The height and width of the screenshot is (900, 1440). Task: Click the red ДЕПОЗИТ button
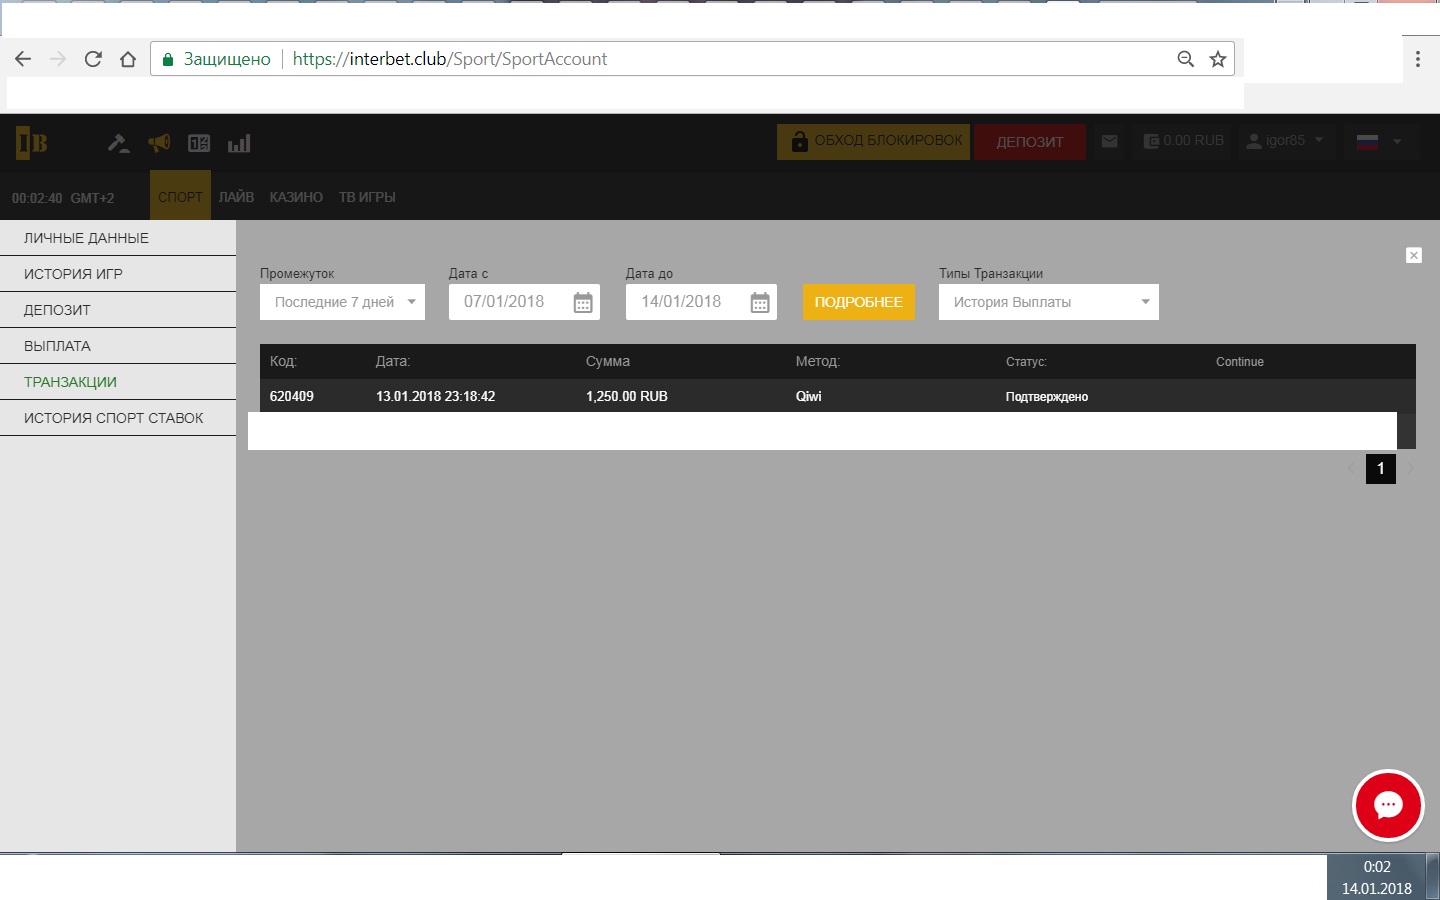tap(1029, 142)
